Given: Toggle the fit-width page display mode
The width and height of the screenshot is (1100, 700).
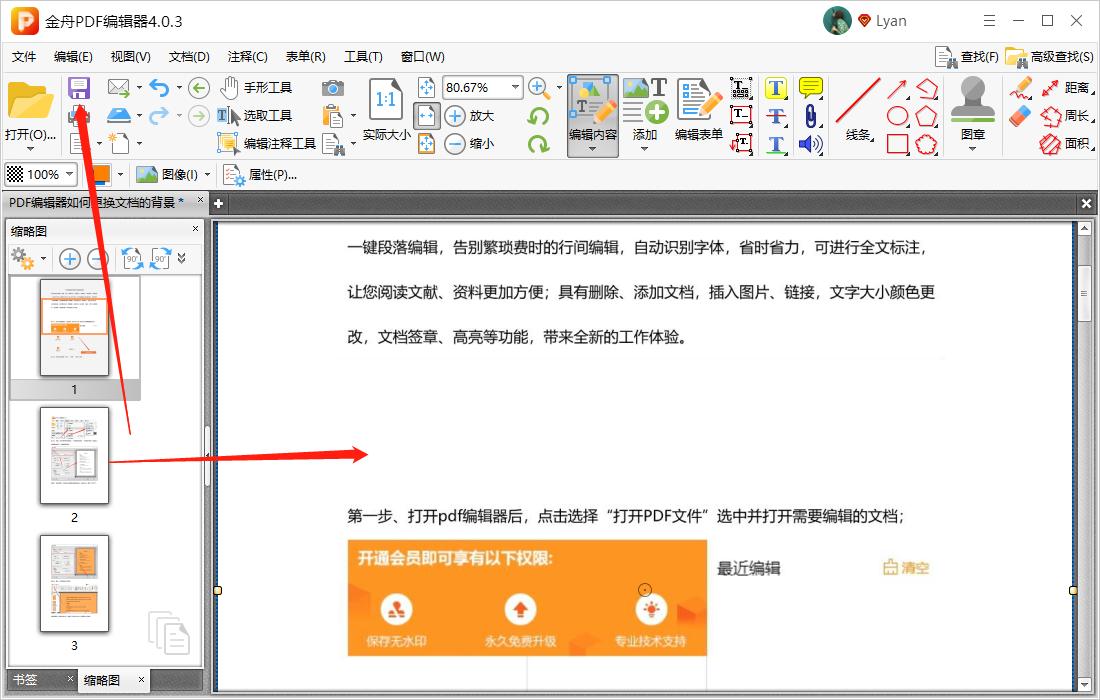Looking at the screenshot, I should click(427, 116).
